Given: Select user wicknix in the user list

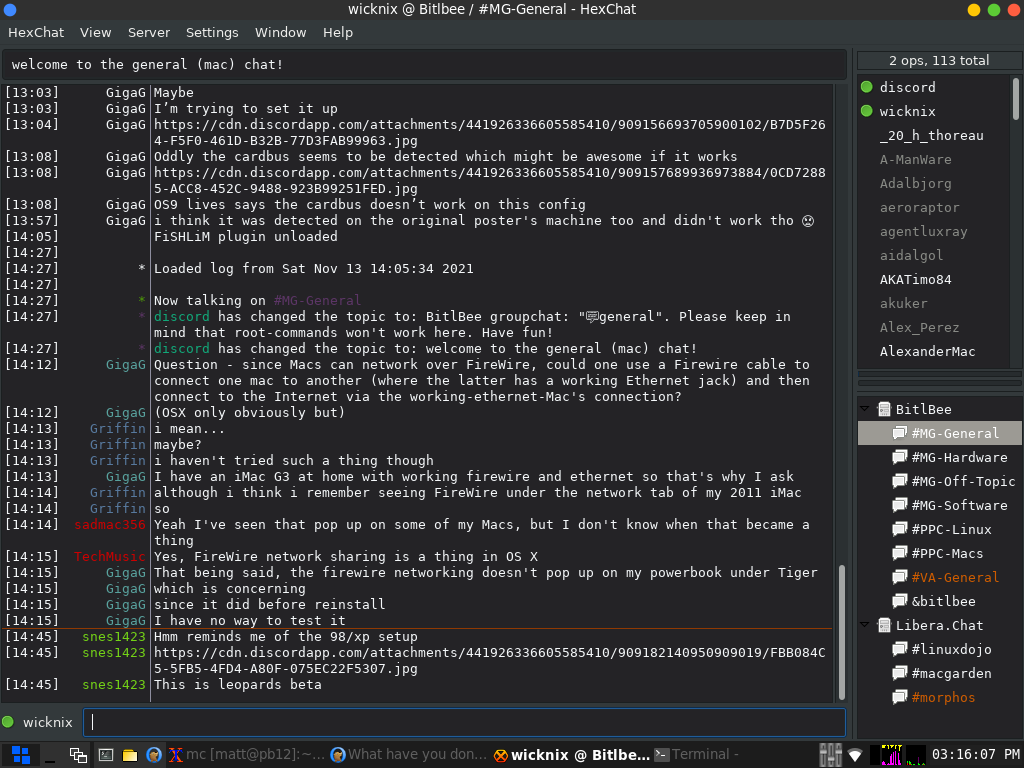Looking at the screenshot, I should (x=908, y=112).
